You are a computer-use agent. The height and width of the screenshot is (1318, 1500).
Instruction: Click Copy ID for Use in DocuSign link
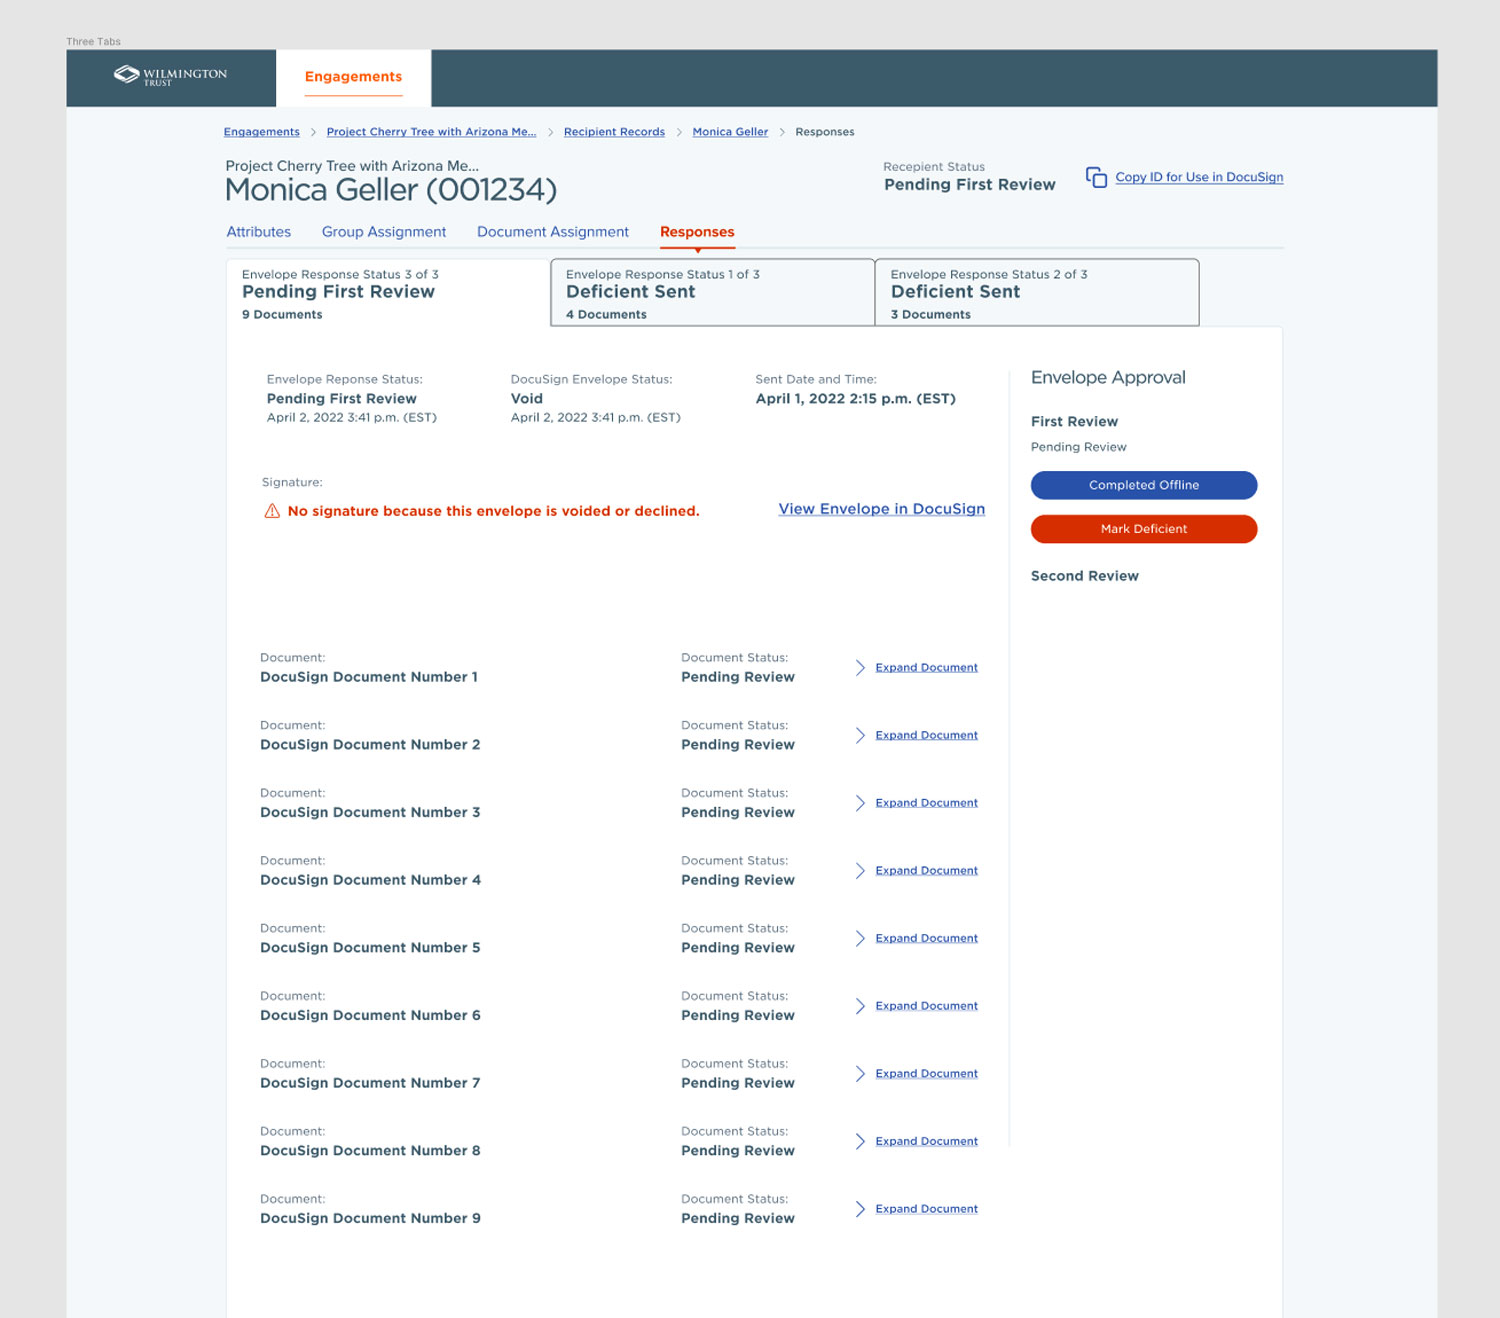1199,177
